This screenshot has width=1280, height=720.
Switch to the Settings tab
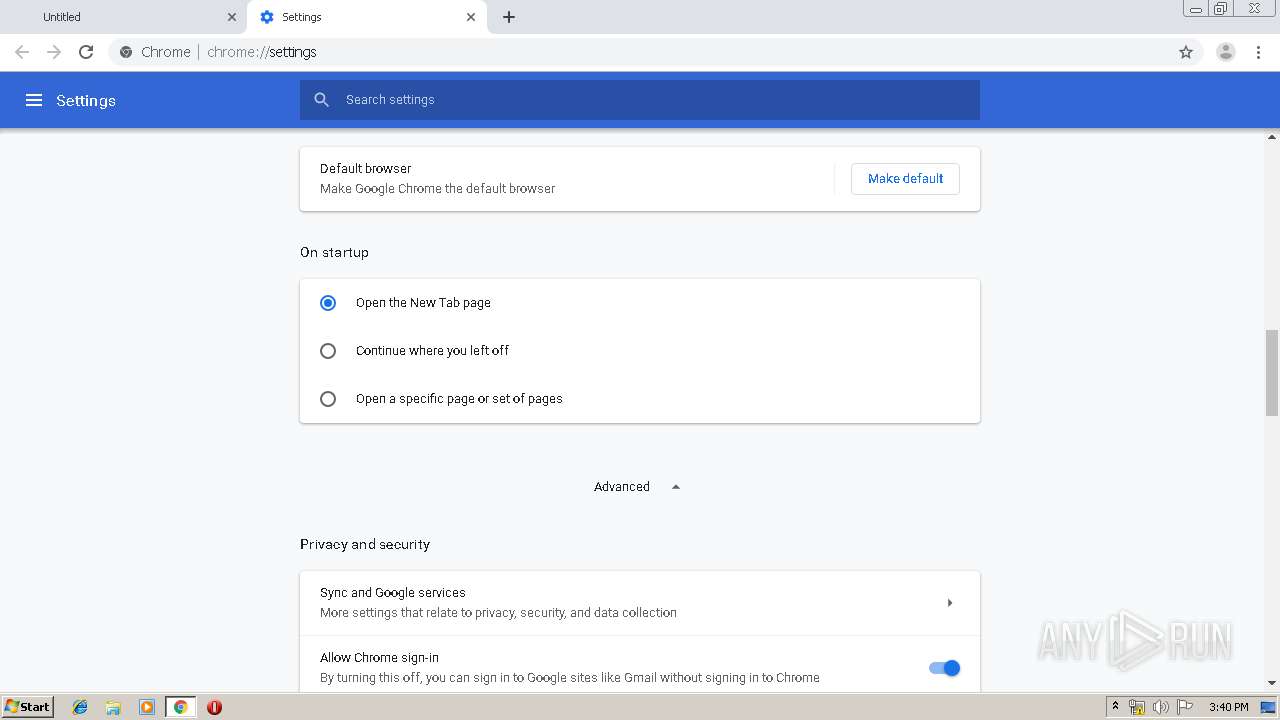[367, 17]
